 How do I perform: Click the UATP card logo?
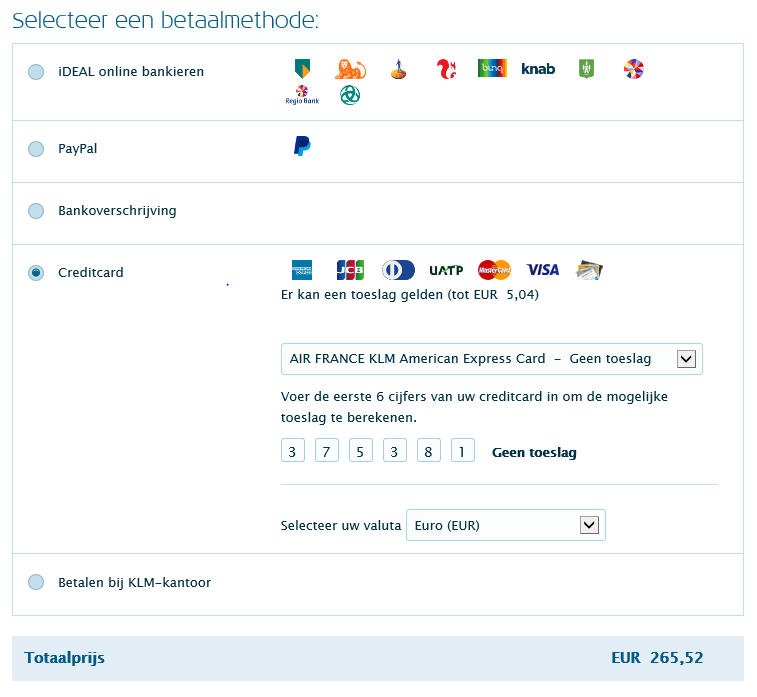coord(446,270)
